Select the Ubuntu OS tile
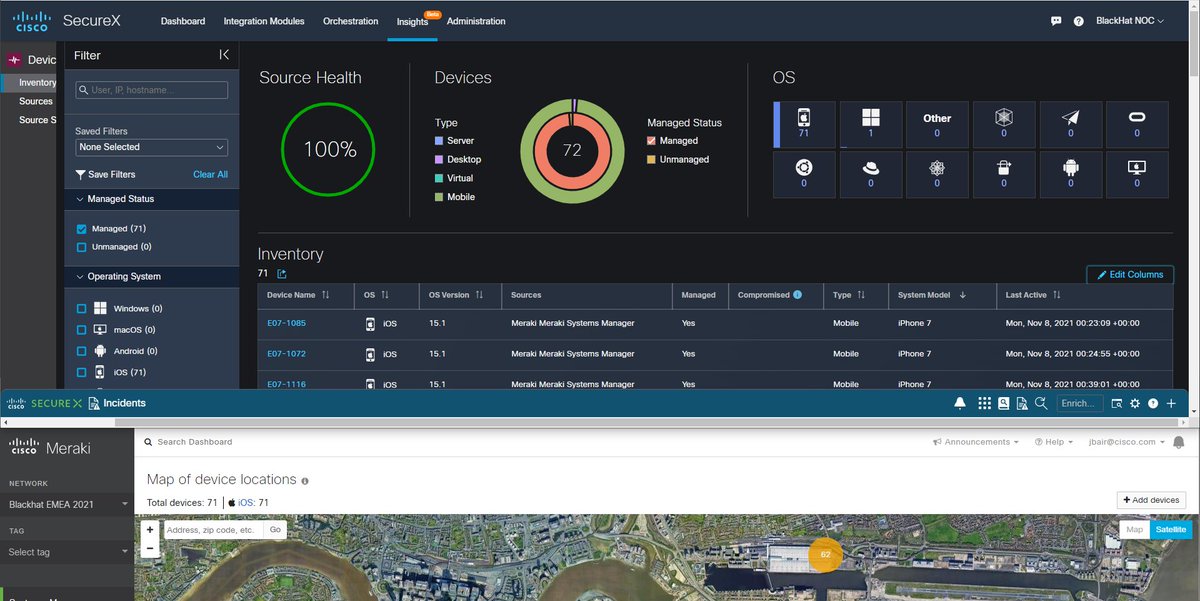This screenshot has height=601, width=1200. click(805, 175)
